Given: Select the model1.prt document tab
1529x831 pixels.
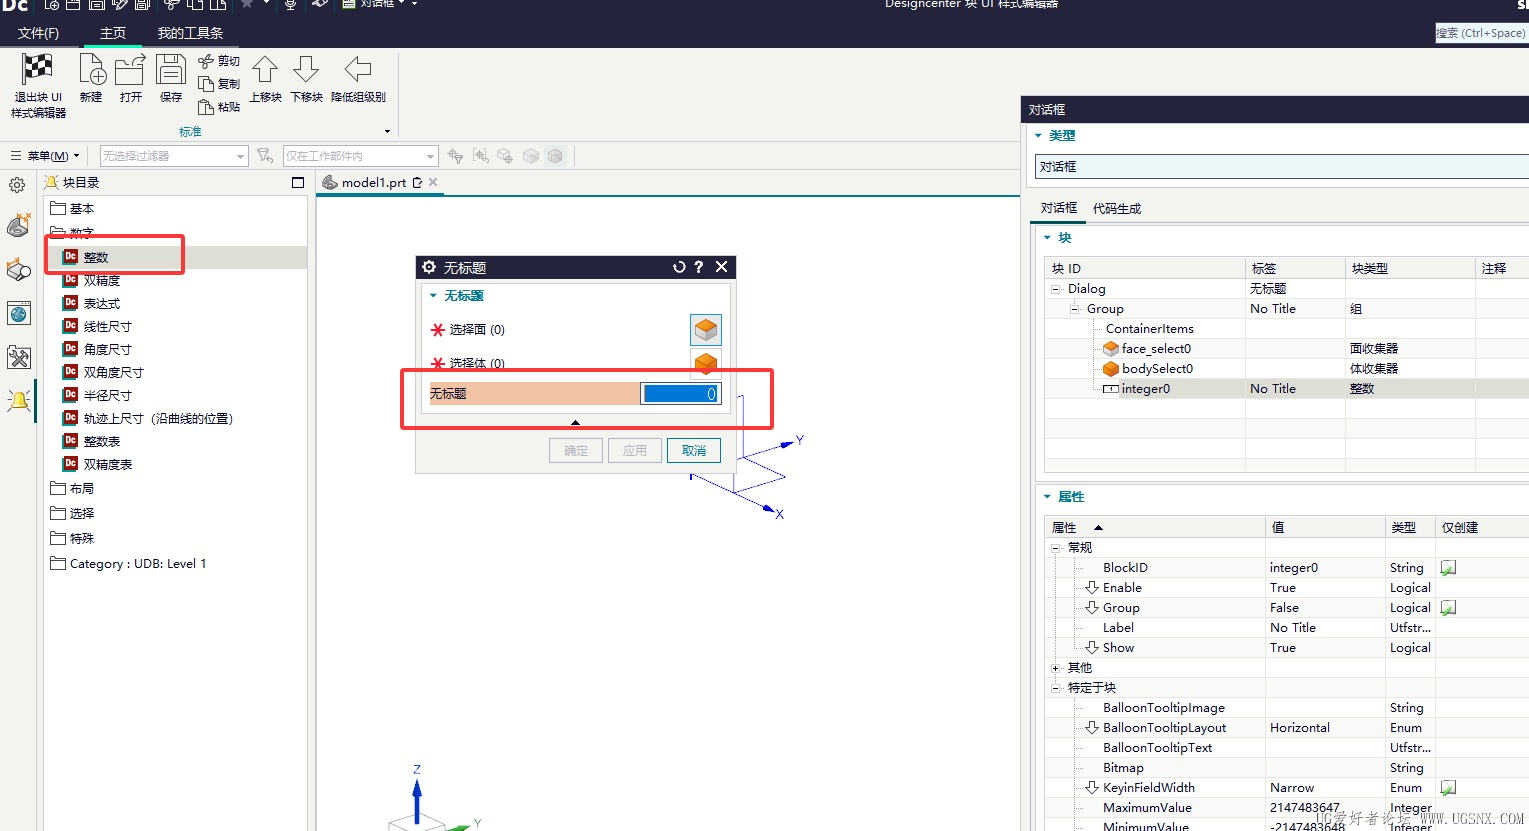Looking at the screenshot, I should 374,182.
